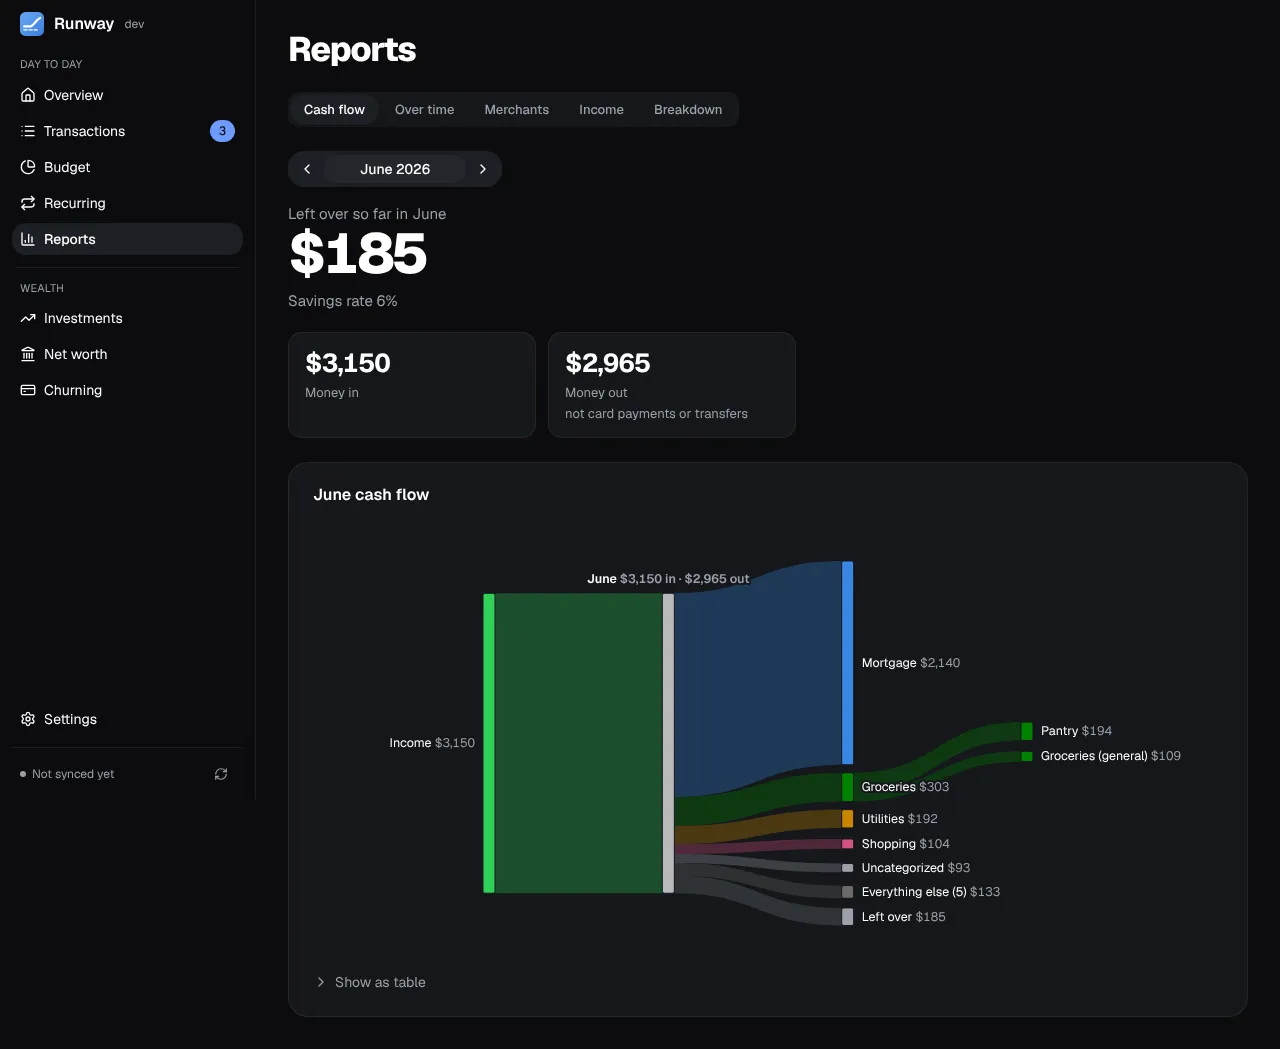Go to Net worth page
Screen dimensions: 1280x1049
[x=127, y=354]
